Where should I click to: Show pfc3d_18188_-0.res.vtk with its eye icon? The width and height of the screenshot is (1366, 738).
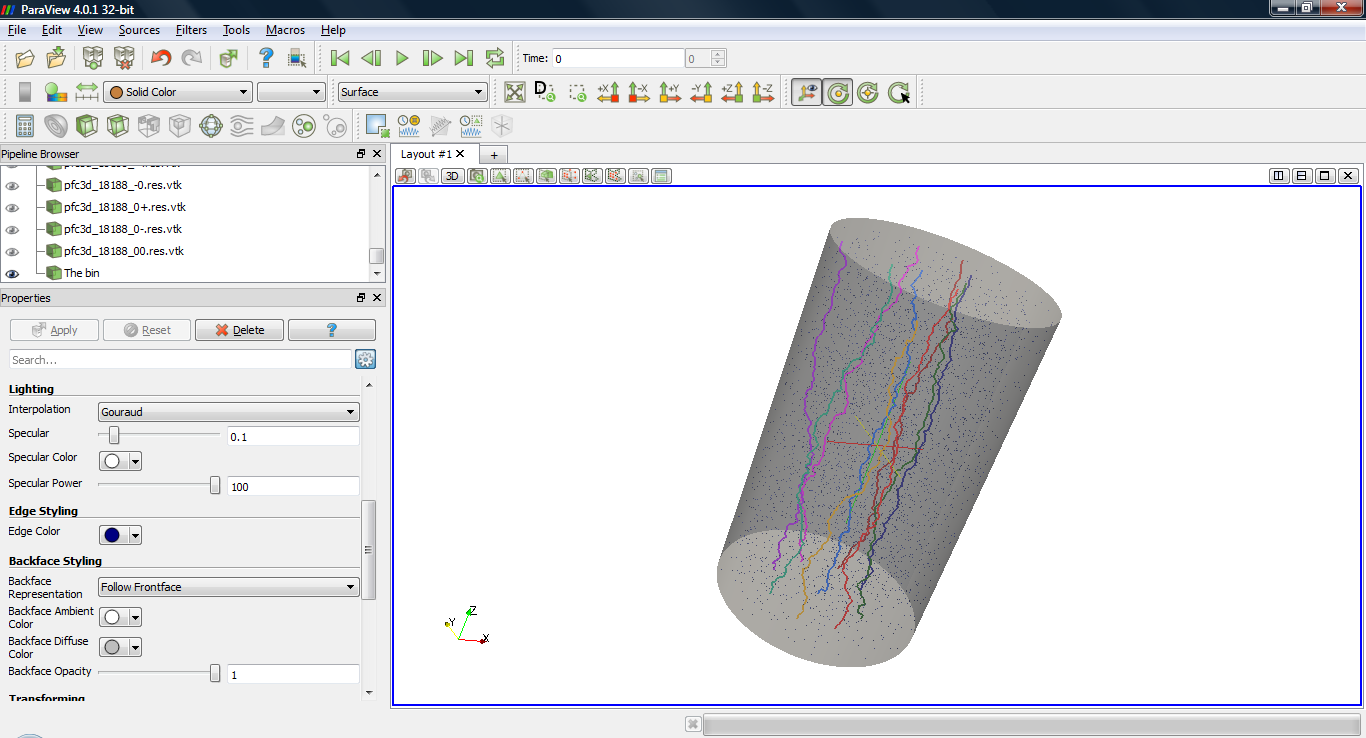point(13,185)
